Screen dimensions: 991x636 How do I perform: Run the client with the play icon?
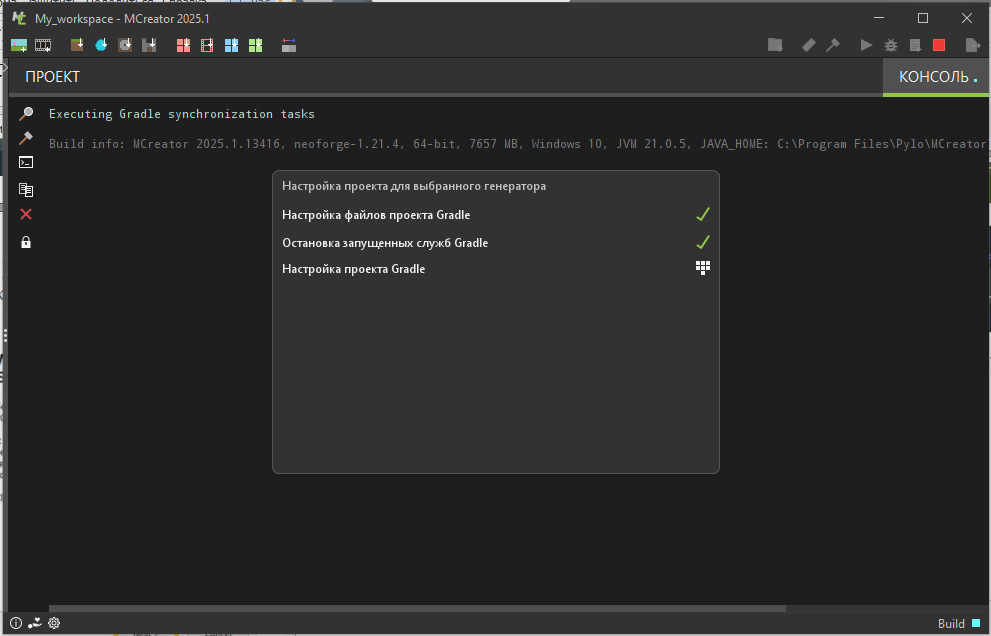(866, 45)
